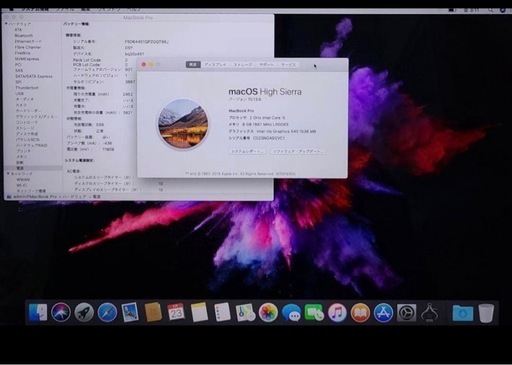The height and width of the screenshot is (365, 512).
Task: Select the 概要 tab in About window
Action: (x=193, y=64)
